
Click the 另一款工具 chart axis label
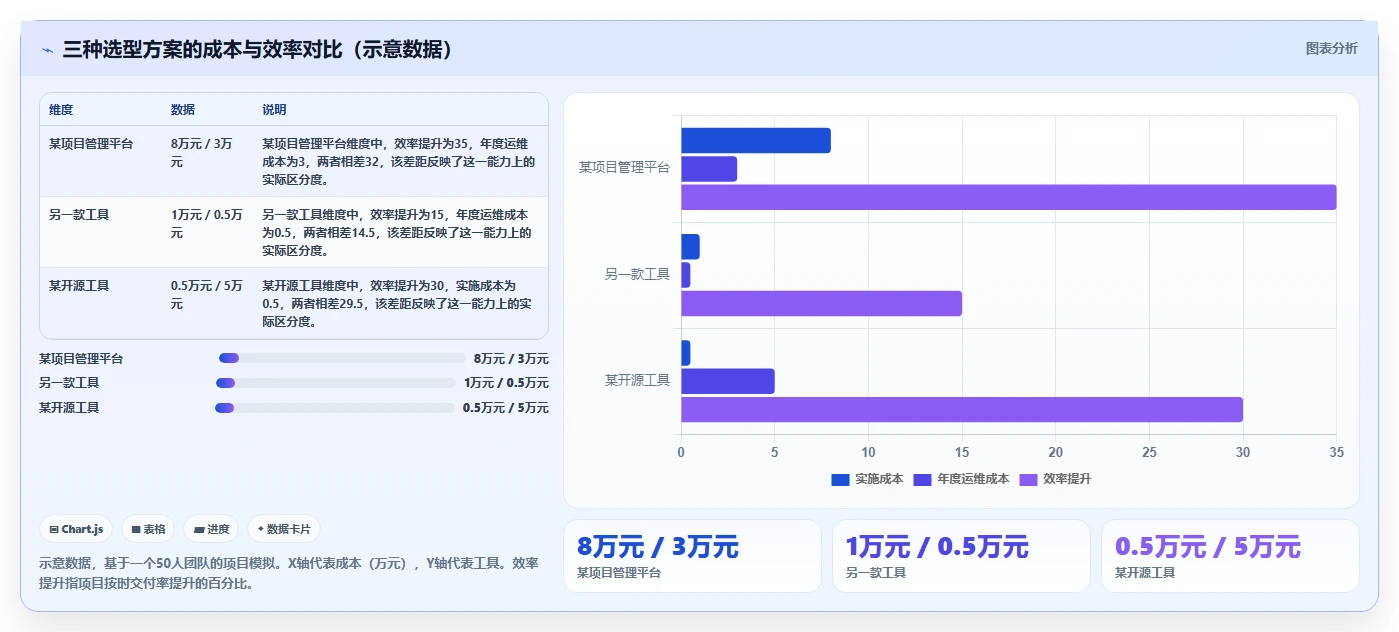[x=637, y=273]
